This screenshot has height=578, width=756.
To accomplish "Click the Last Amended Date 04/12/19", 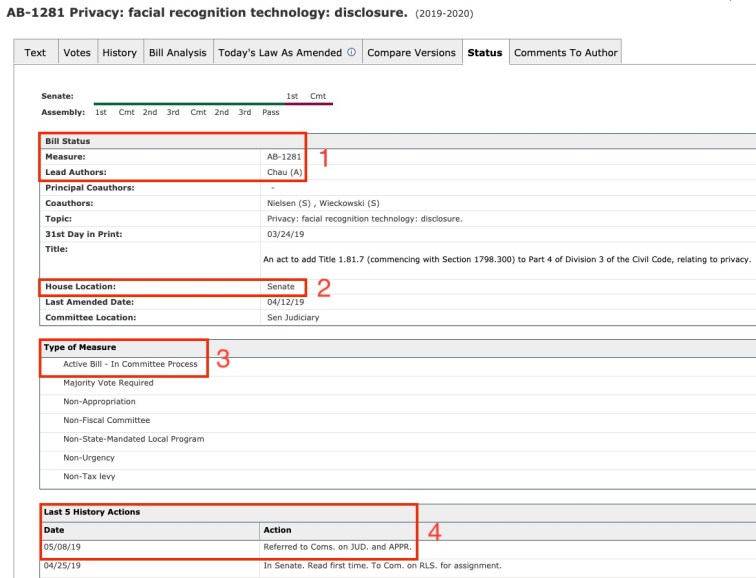I will (281, 302).
